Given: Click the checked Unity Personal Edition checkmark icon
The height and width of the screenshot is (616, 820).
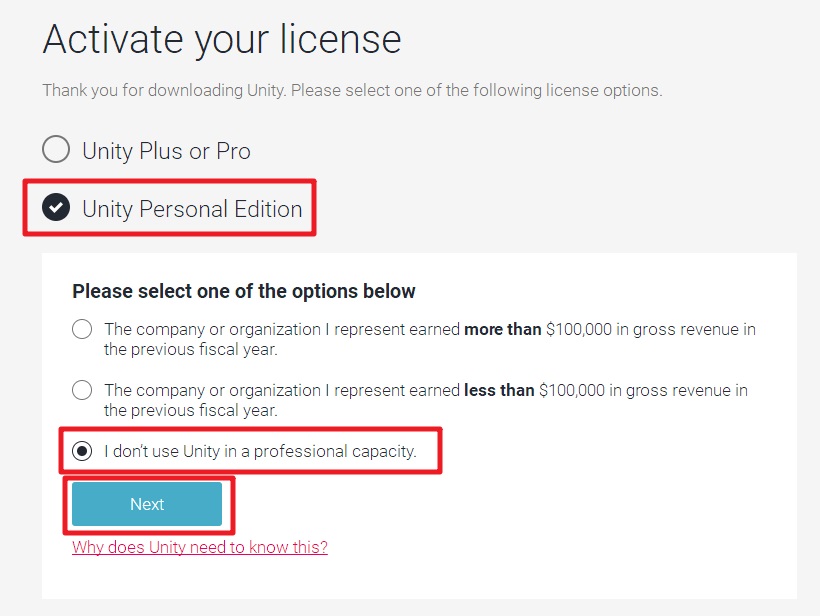Looking at the screenshot, I should tap(56, 207).
